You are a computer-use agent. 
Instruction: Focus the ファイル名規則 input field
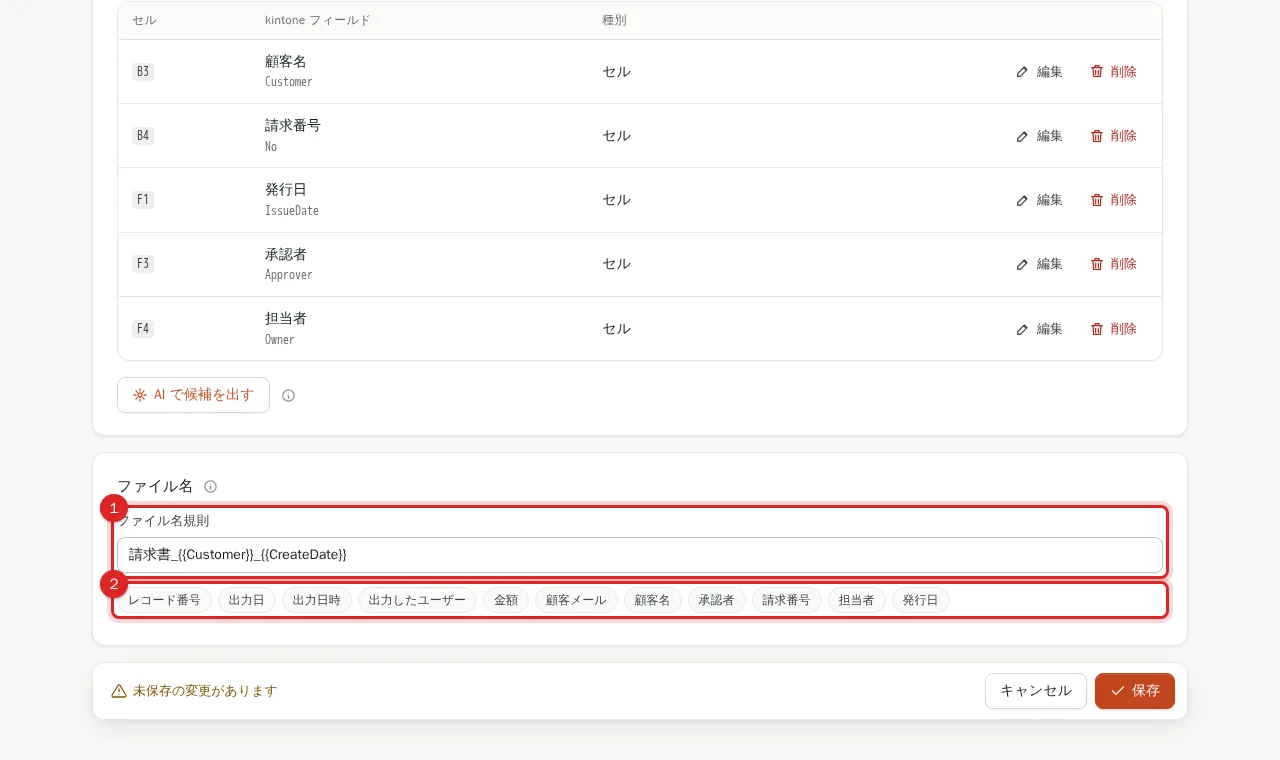point(640,555)
